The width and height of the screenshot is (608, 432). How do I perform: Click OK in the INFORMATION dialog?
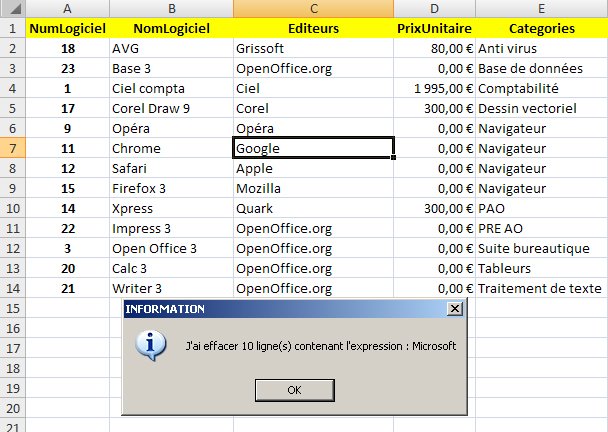click(x=295, y=390)
